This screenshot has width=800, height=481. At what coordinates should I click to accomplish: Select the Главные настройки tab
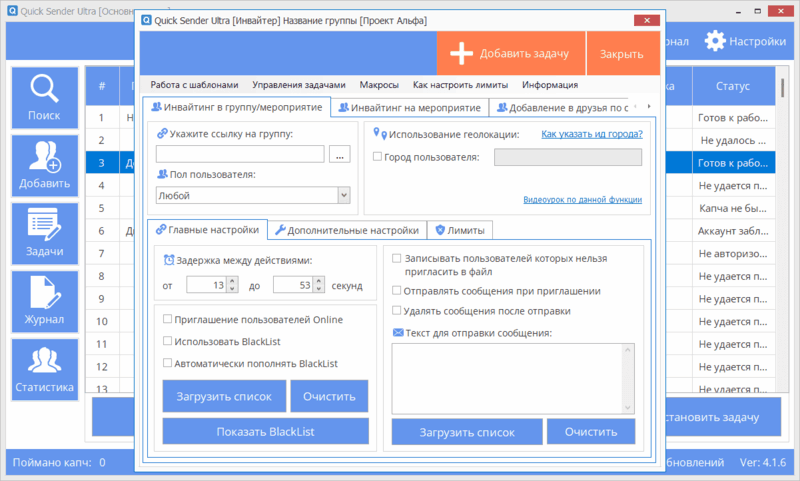click(207, 230)
